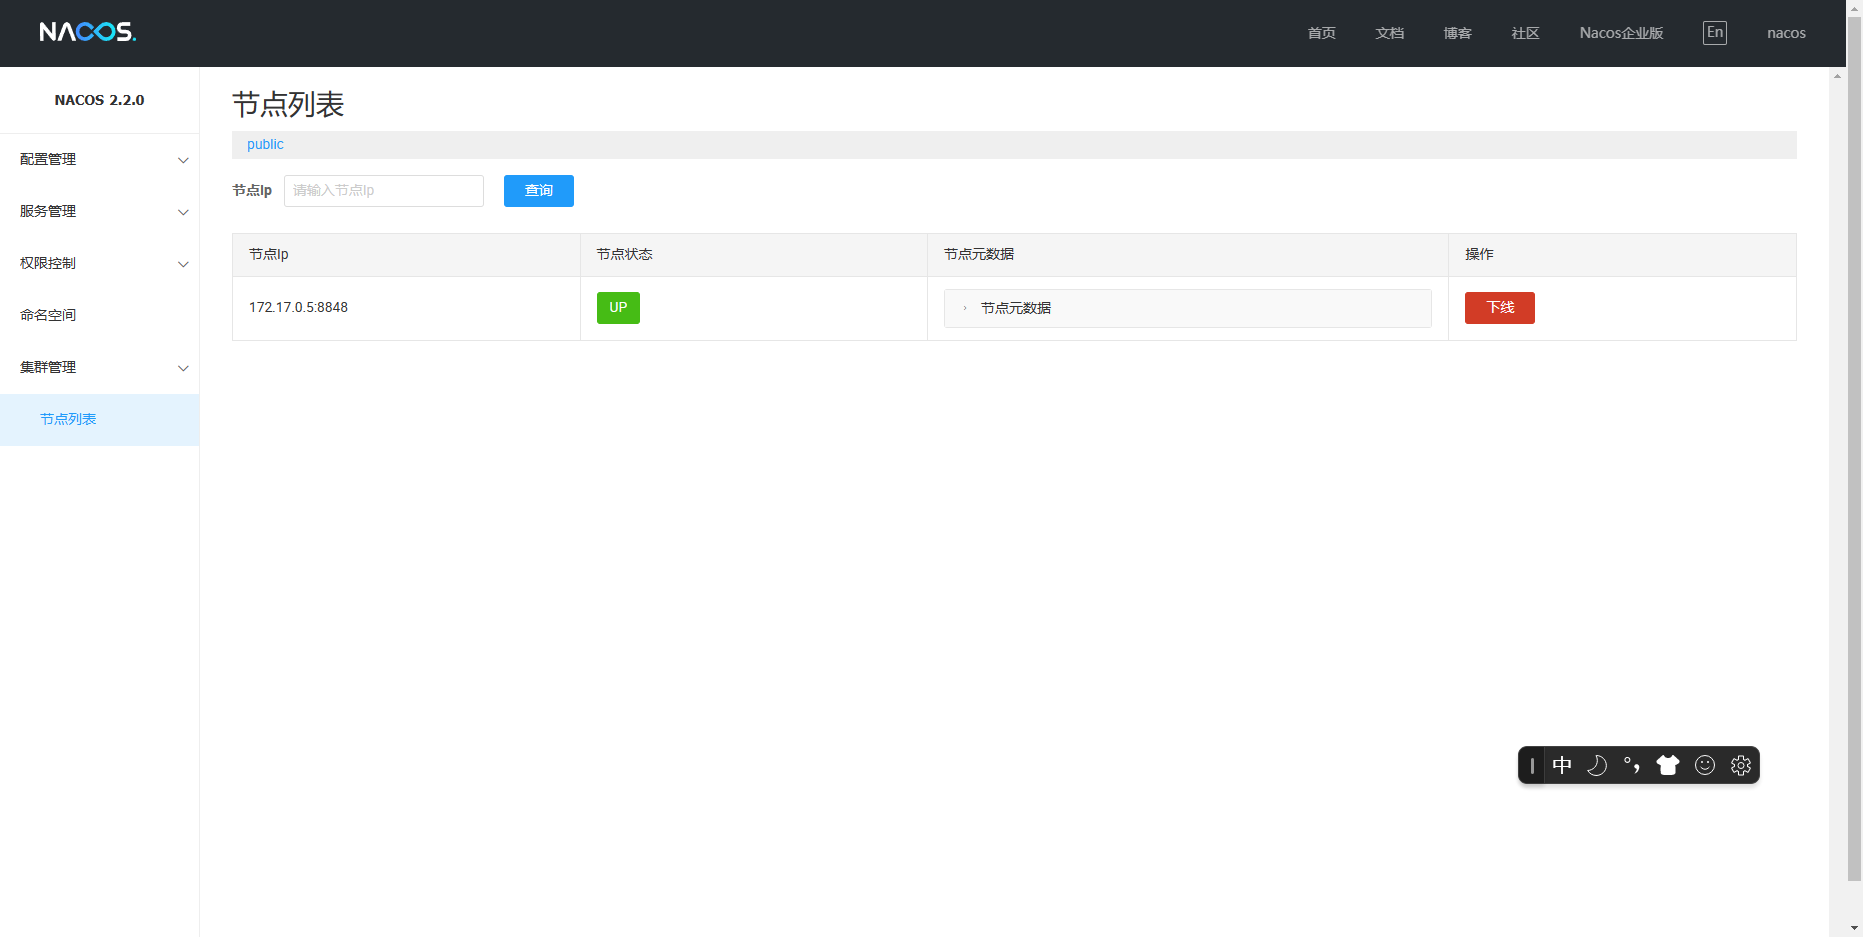Click the IME toolbar drag handle

[1532, 766]
